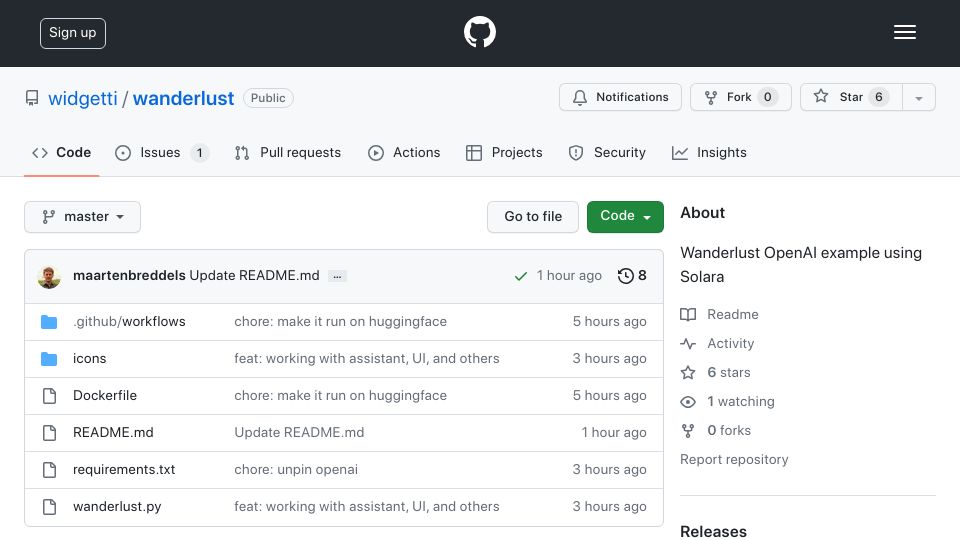Screen dimensions: 960x540
Task: Open the Releases heading link
Action: click(x=713, y=531)
